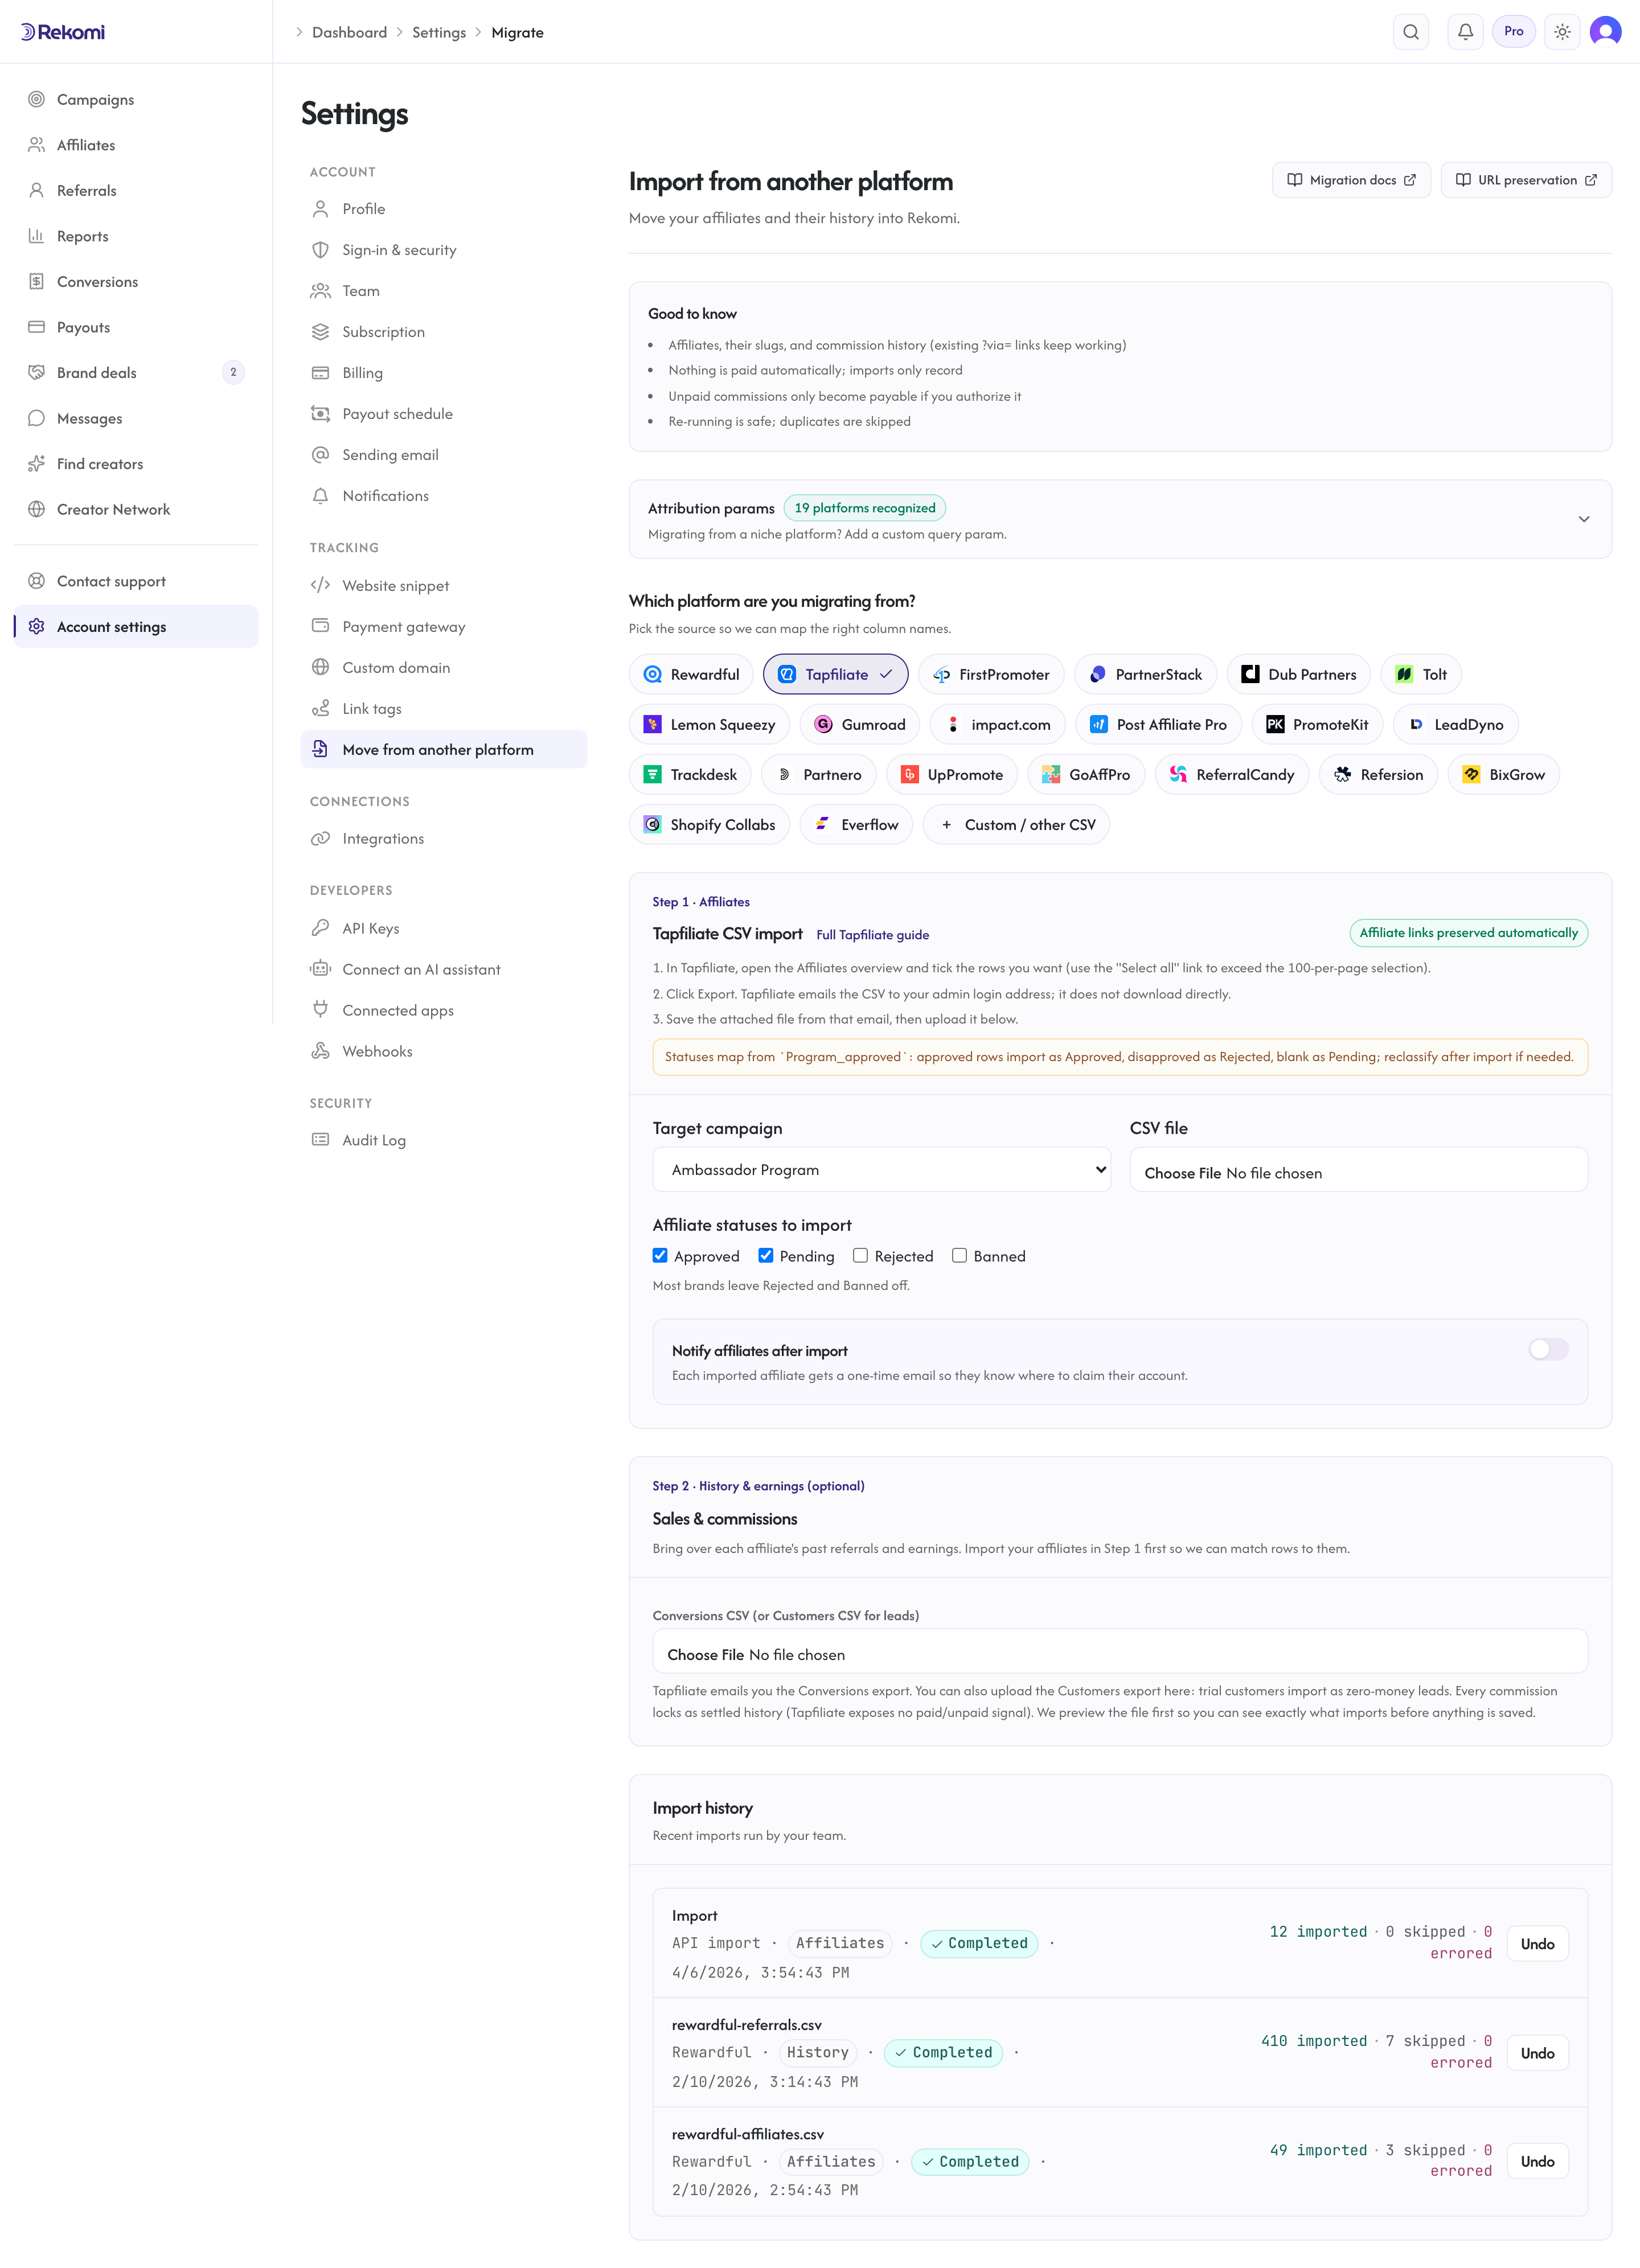Click the Website snippet code icon

point(320,585)
